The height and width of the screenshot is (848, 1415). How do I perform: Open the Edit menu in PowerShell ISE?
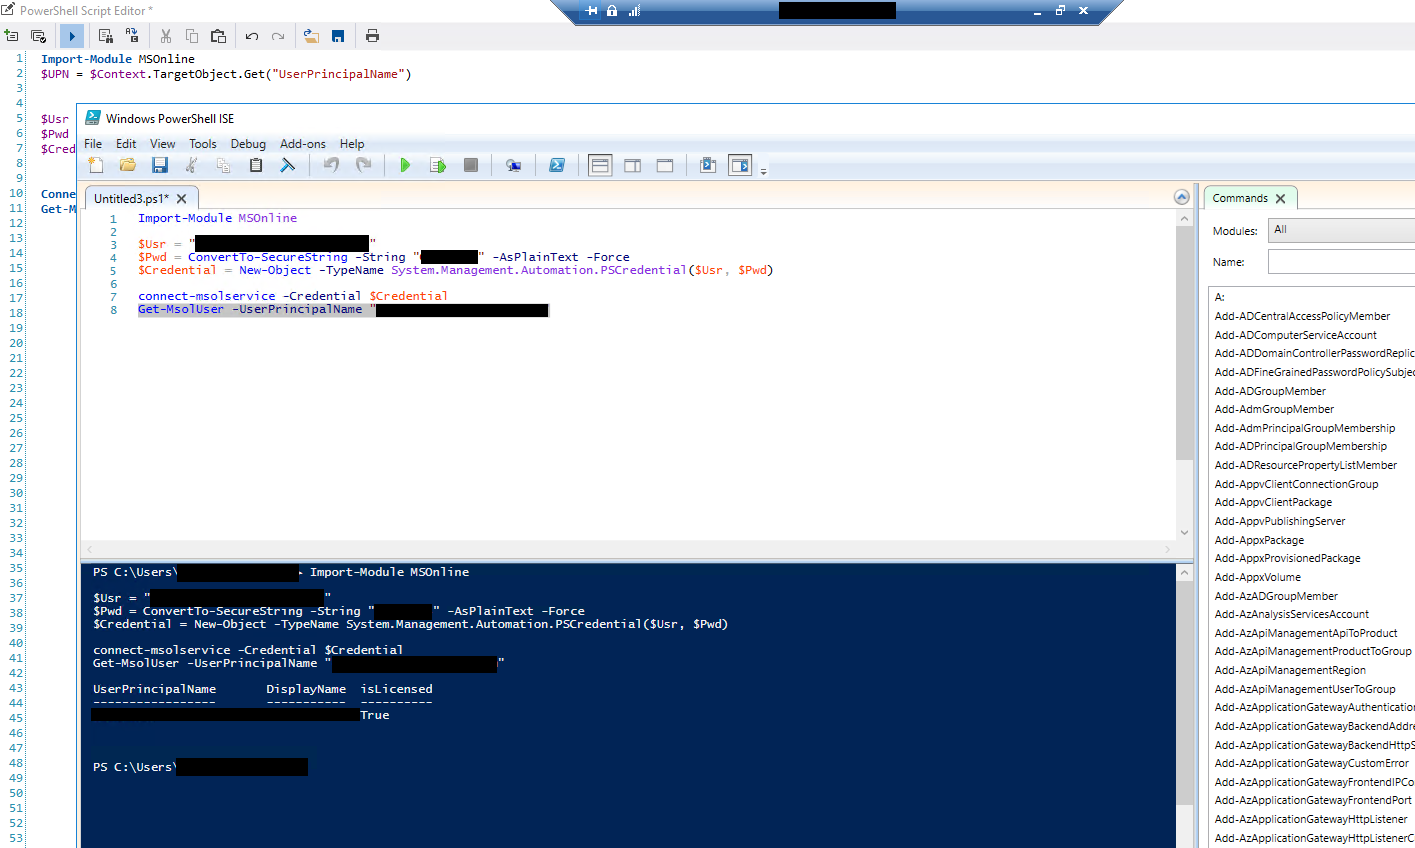click(126, 144)
